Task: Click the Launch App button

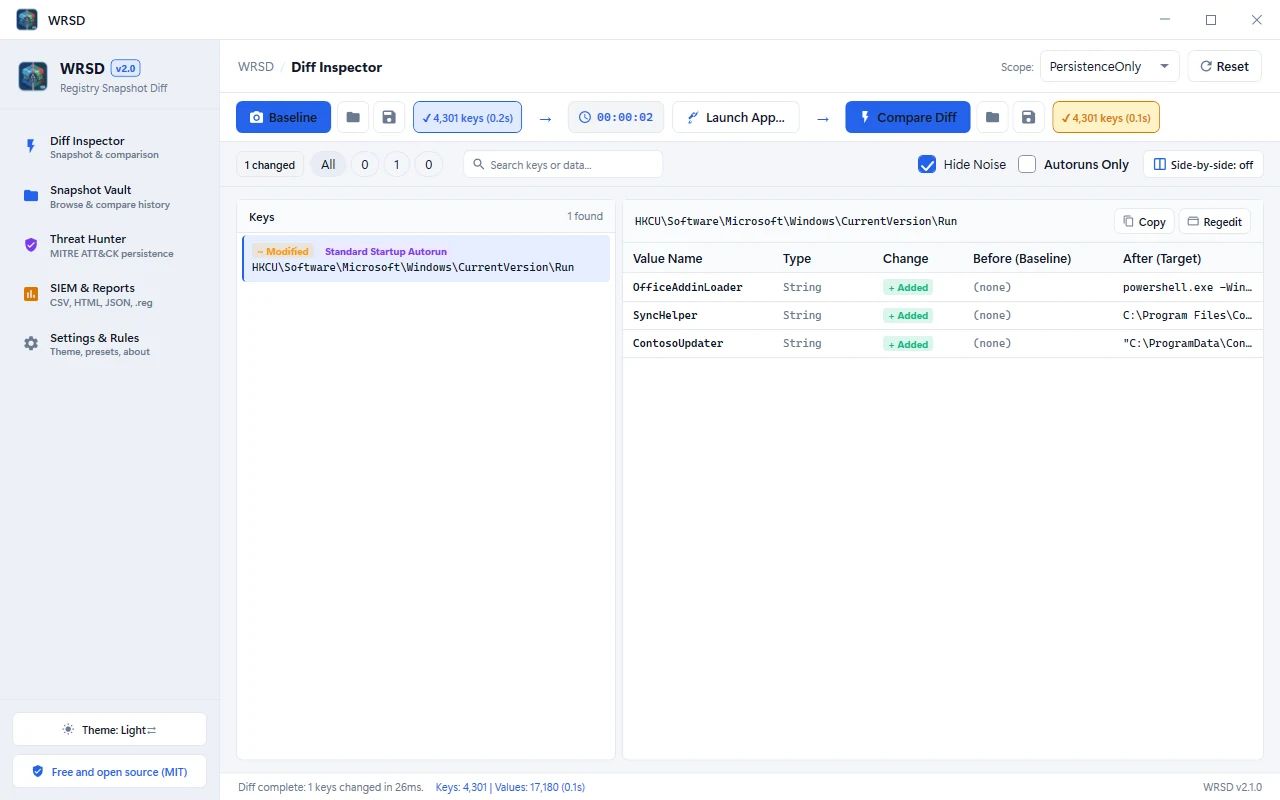Action: pos(736,117)
